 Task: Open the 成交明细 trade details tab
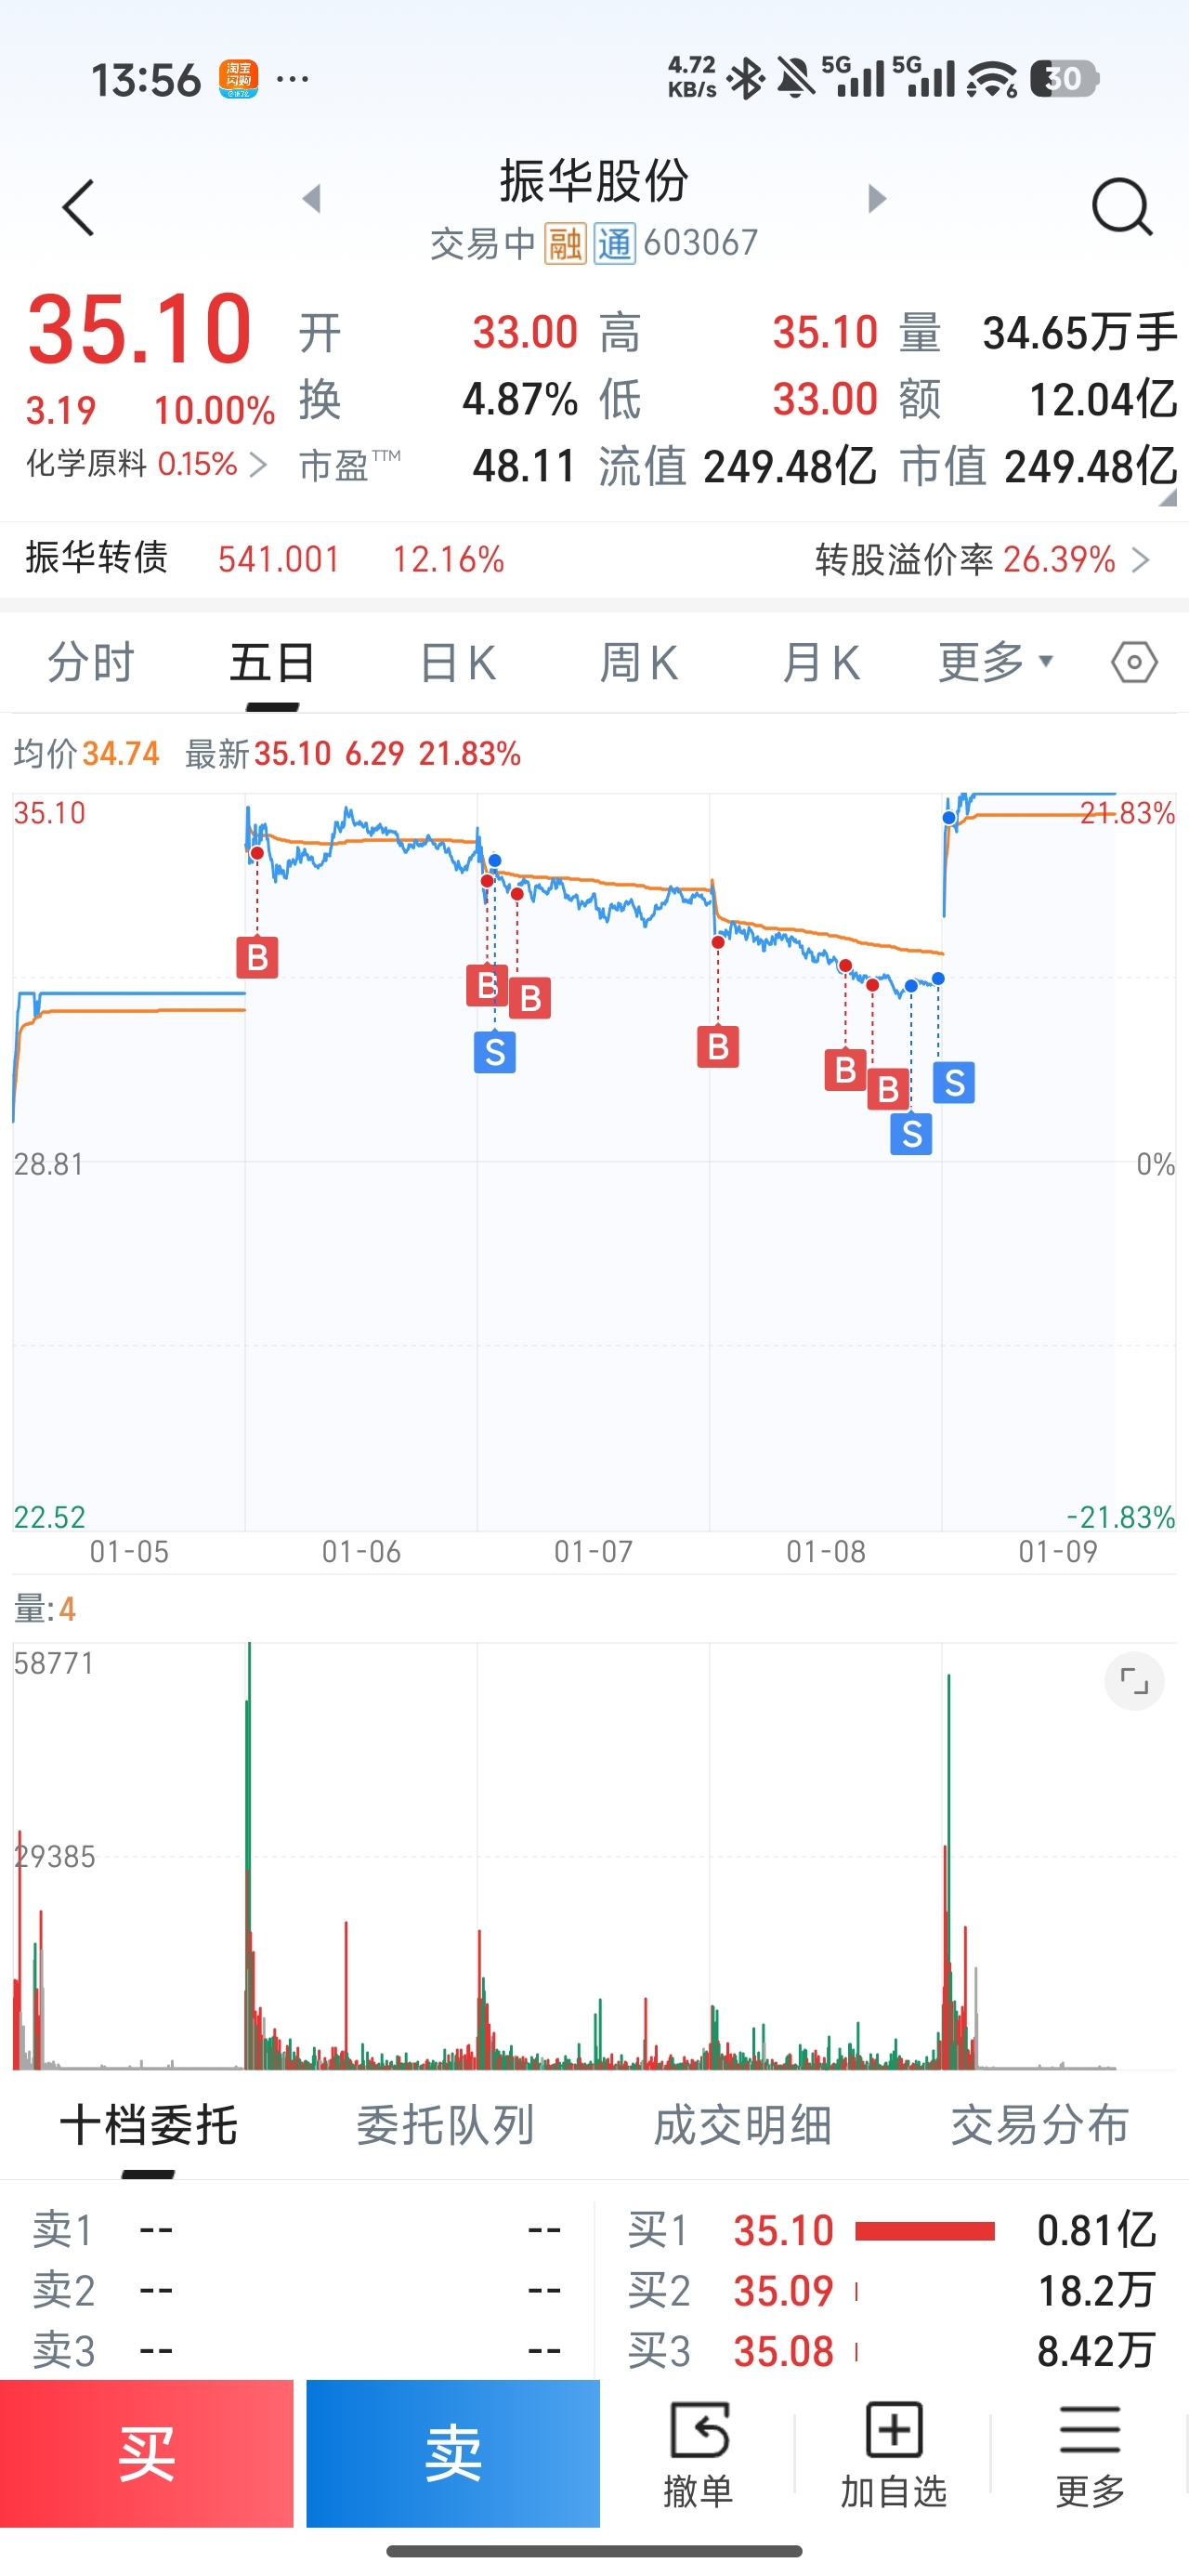point(742,2125)
